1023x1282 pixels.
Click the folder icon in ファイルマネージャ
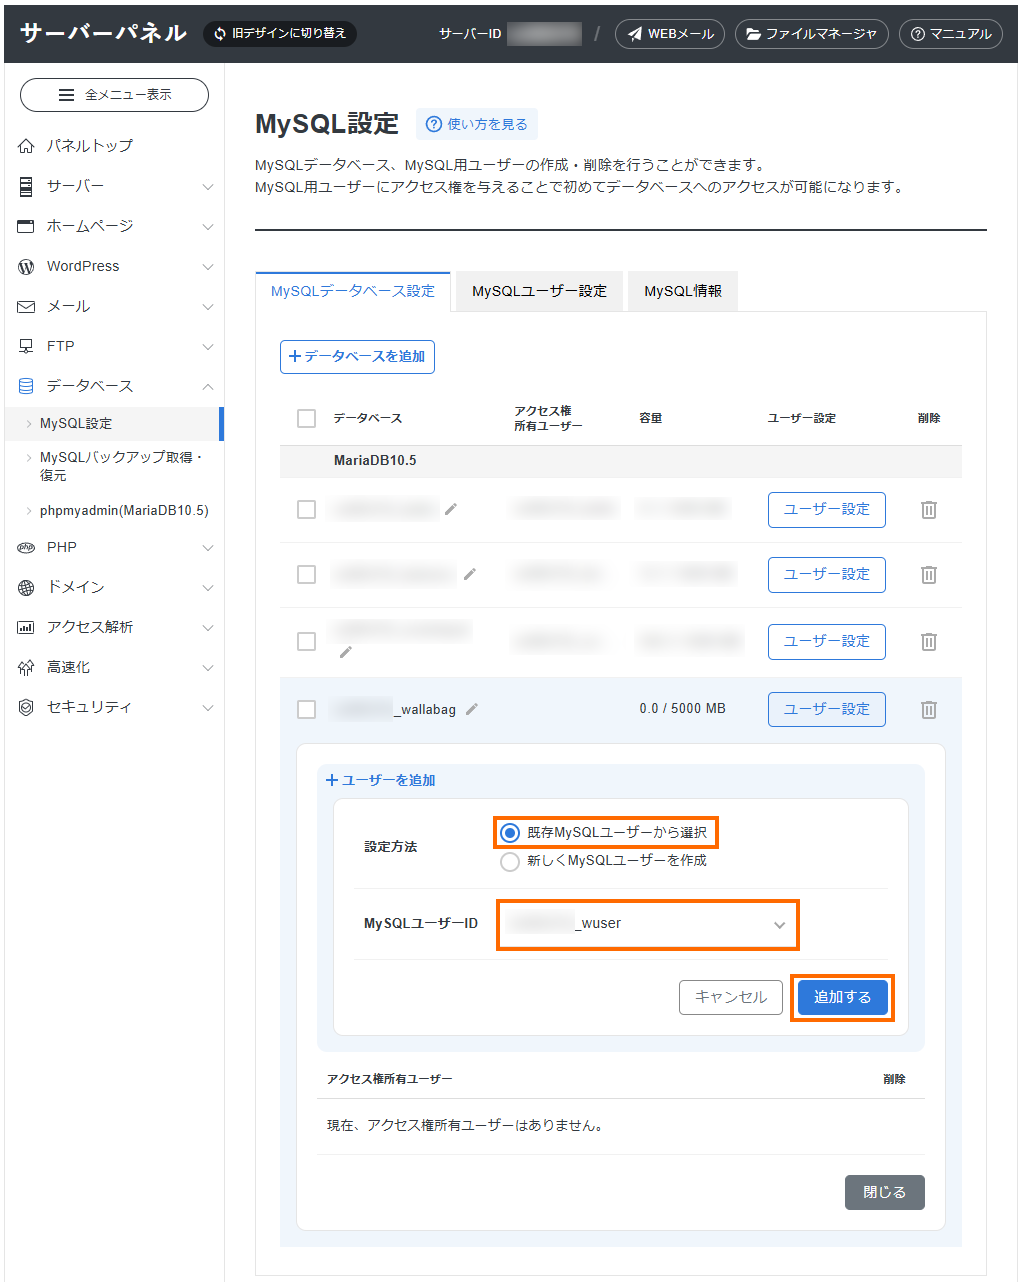click(x=754, y=34)
